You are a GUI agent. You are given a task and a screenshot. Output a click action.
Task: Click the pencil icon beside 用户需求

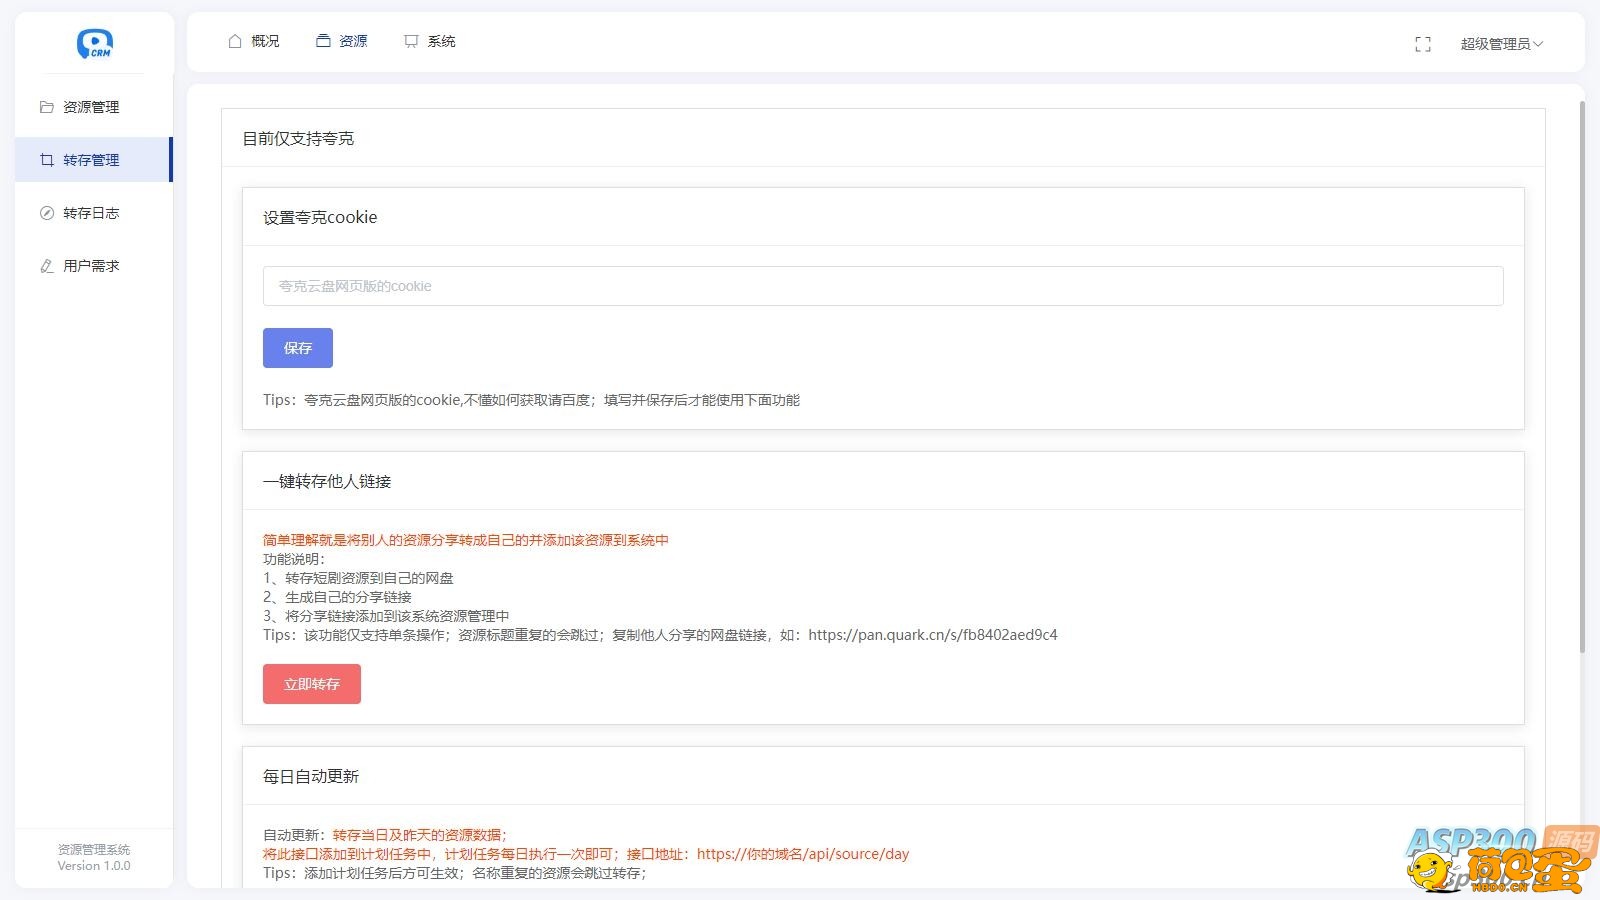46,266
